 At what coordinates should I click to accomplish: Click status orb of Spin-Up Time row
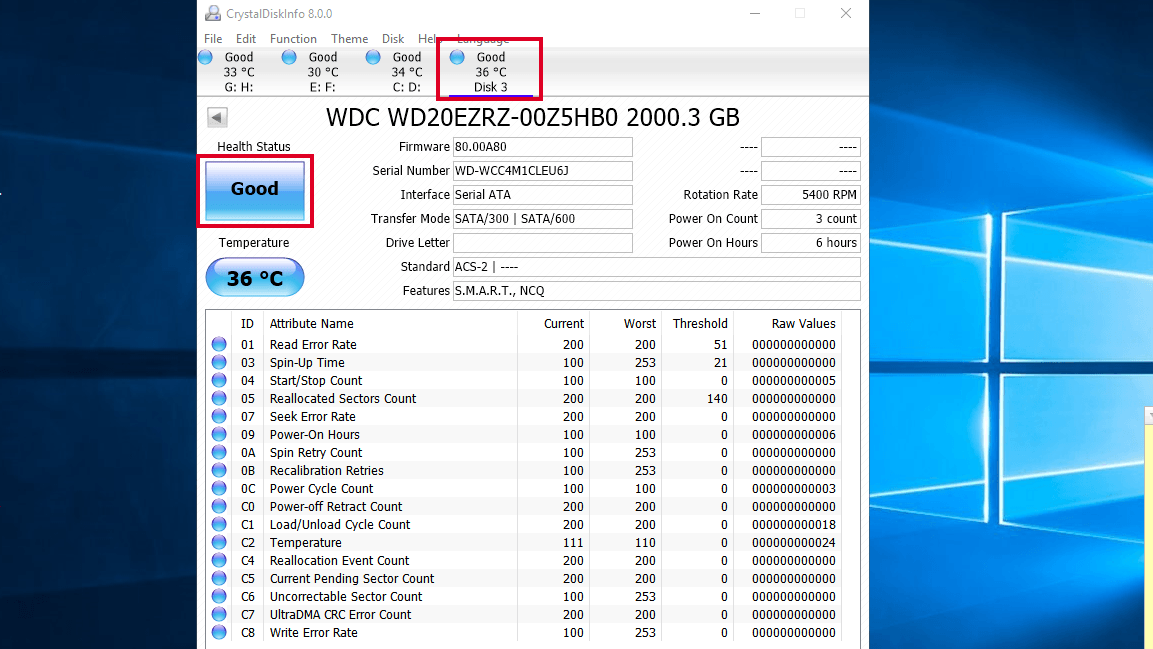(219, 362)
